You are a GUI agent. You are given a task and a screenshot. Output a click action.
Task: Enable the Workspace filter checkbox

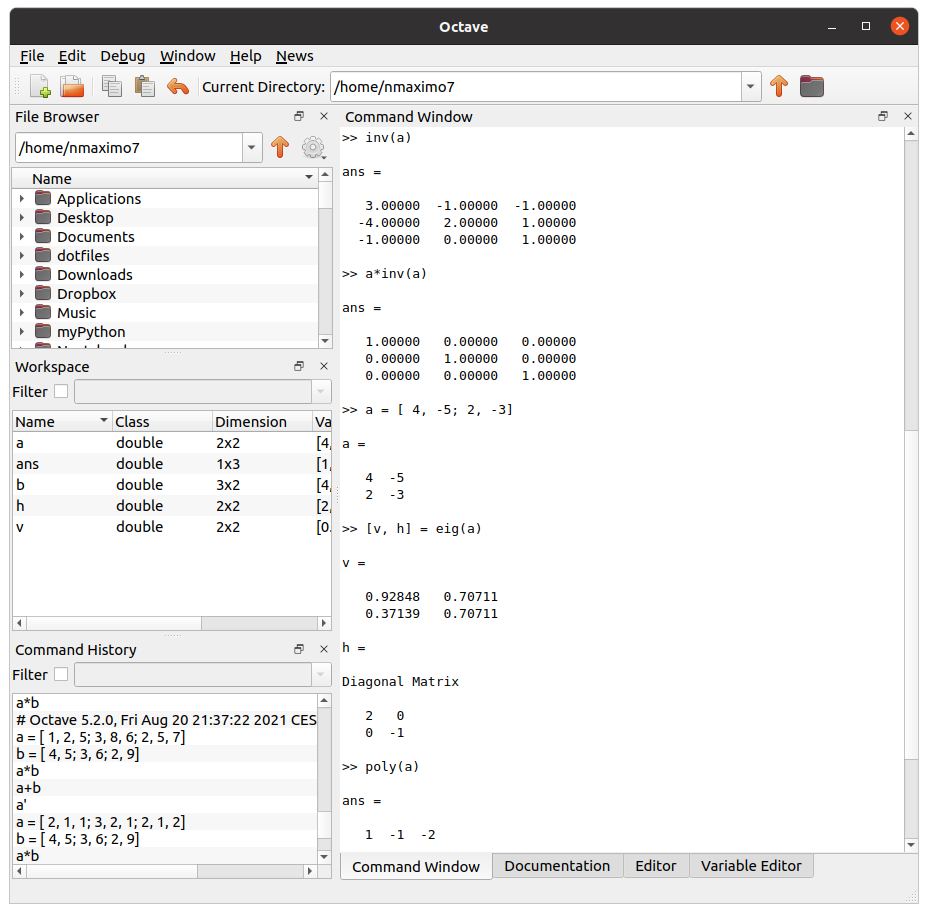tap(61, 391)
